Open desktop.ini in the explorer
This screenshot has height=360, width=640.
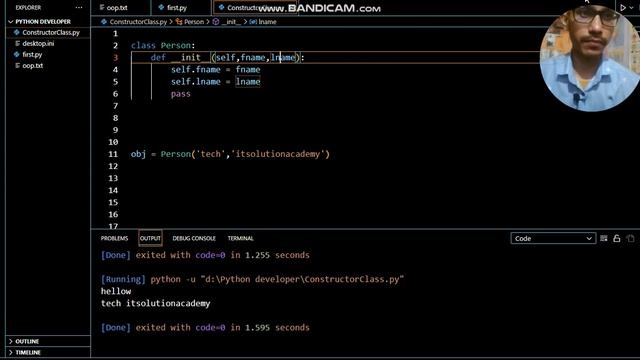click(x=38, y=43)
